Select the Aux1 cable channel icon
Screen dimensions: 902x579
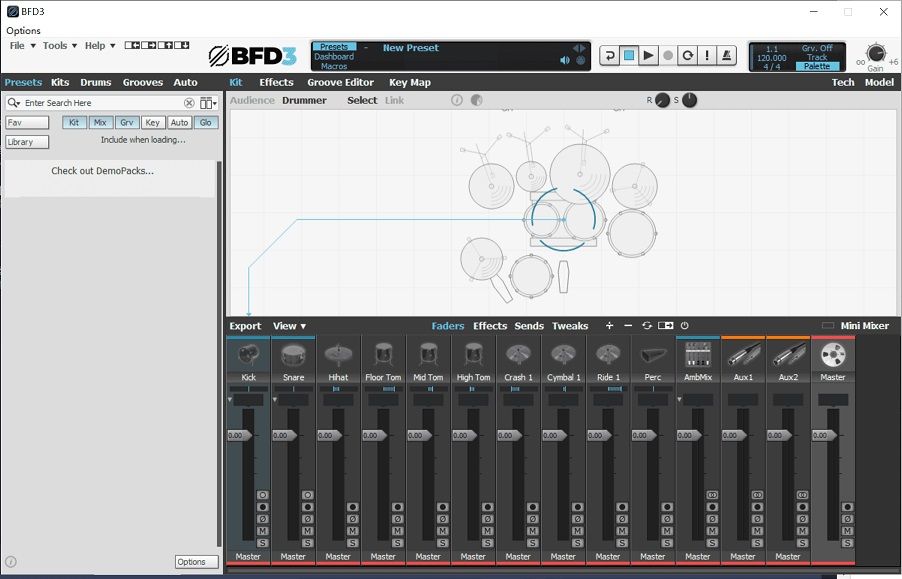click(x=743, y=355)
